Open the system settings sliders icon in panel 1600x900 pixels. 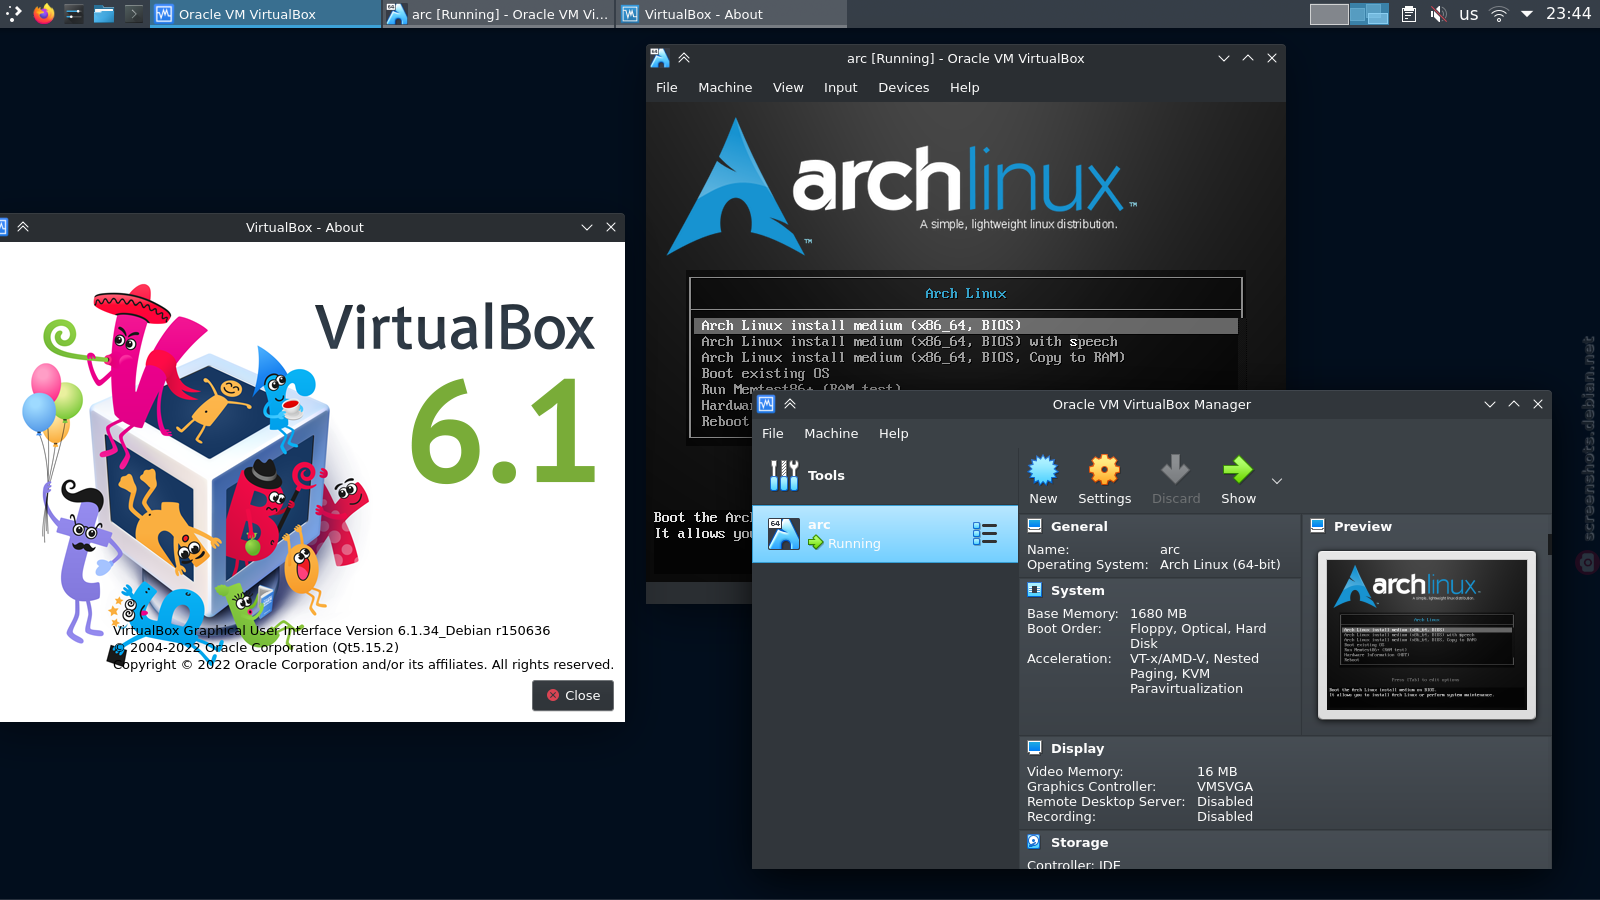point(74,14)
